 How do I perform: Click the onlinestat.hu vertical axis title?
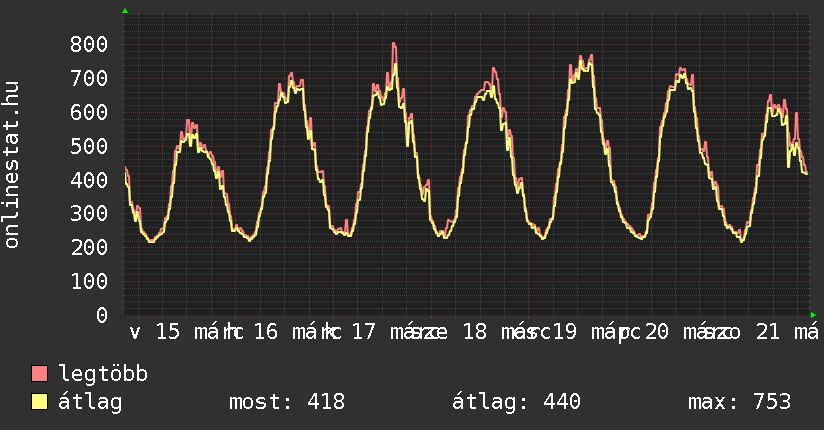coord(13,165)
